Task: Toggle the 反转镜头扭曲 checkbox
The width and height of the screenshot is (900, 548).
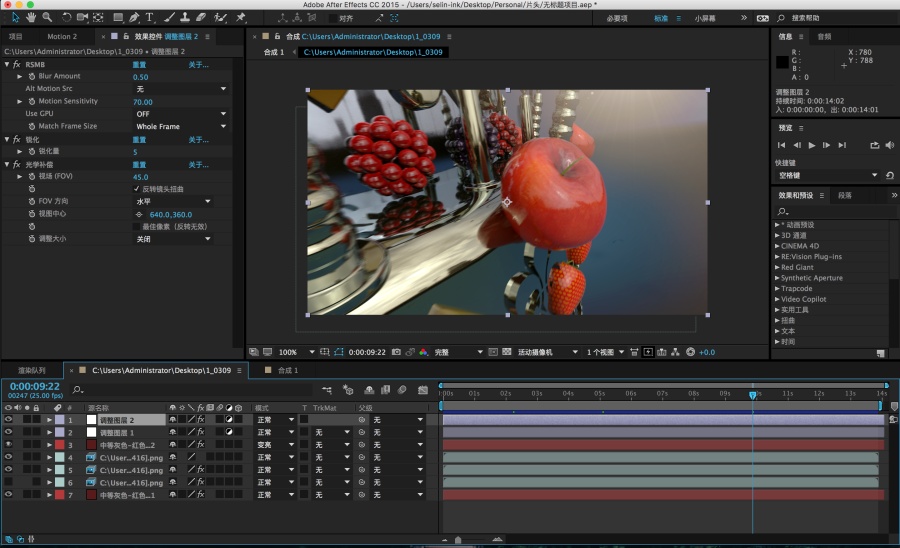Action: coord(137,189)
